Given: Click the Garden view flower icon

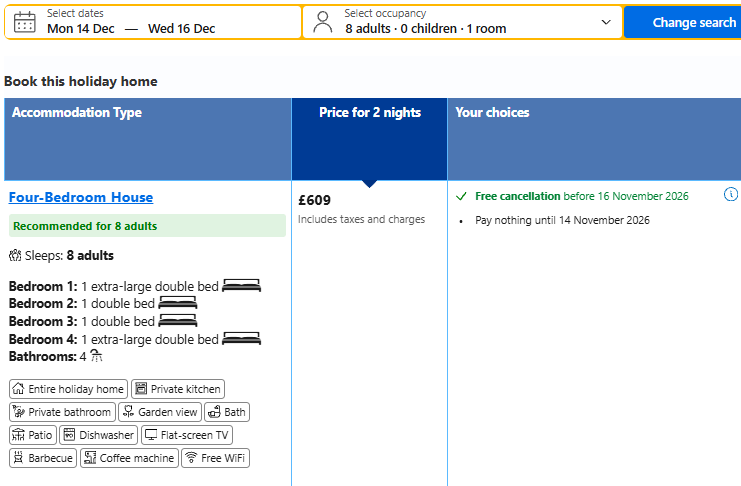Looking at the screenshot, I should (x=128, y=412).
